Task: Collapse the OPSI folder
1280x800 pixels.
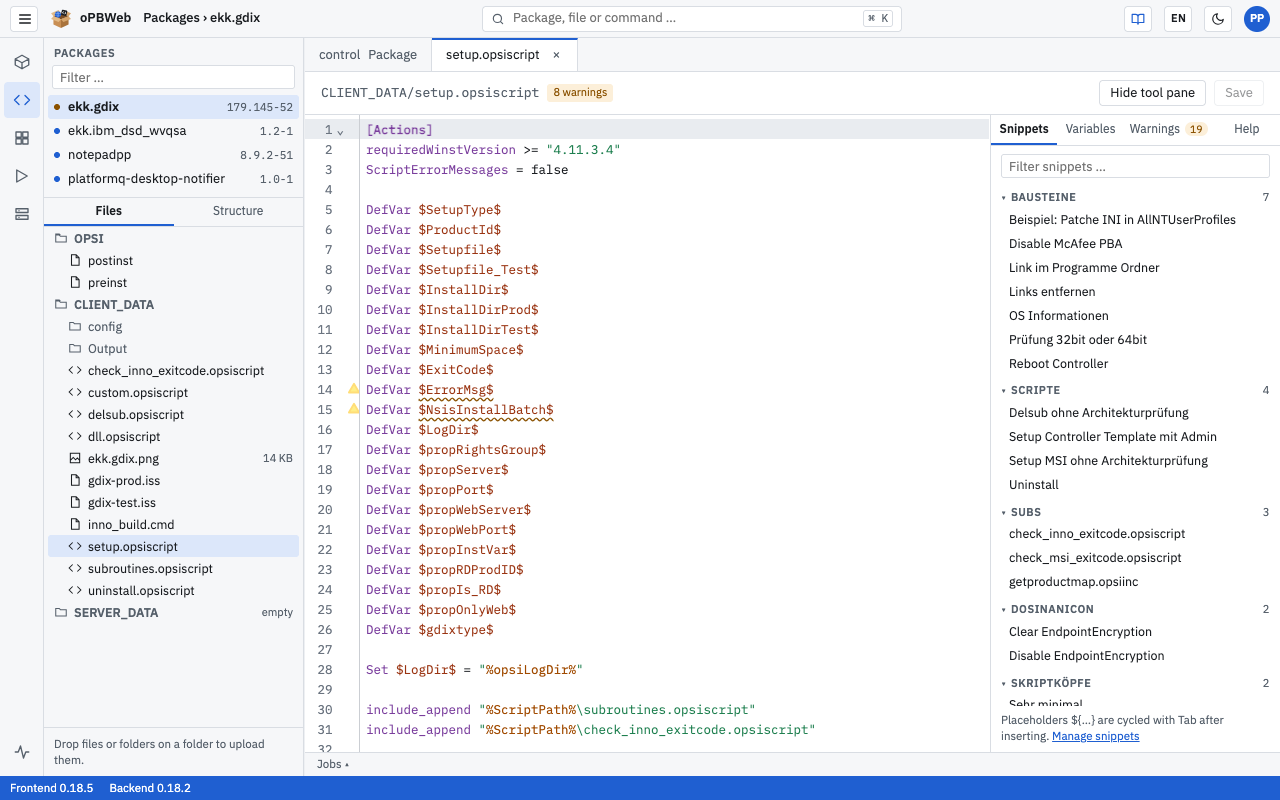Action: pos(173,238)
